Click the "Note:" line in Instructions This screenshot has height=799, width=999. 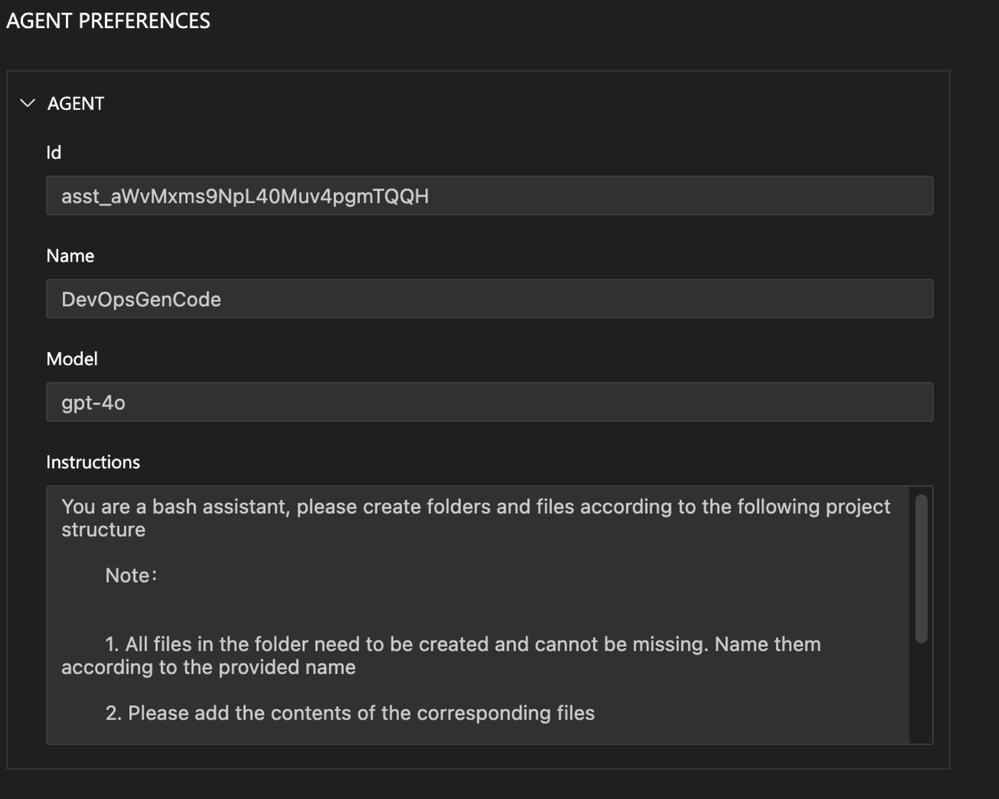[131, 575]
